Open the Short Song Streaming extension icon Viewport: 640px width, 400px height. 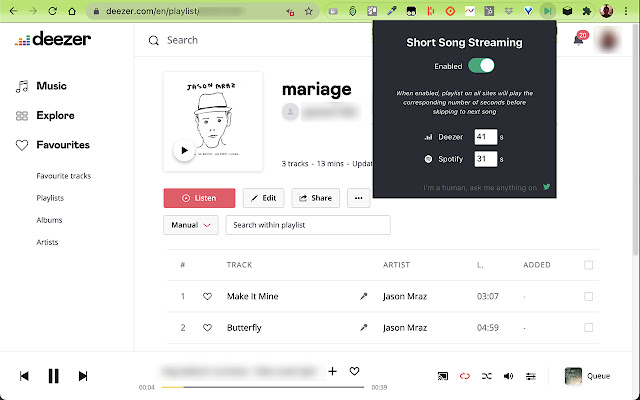547,11
